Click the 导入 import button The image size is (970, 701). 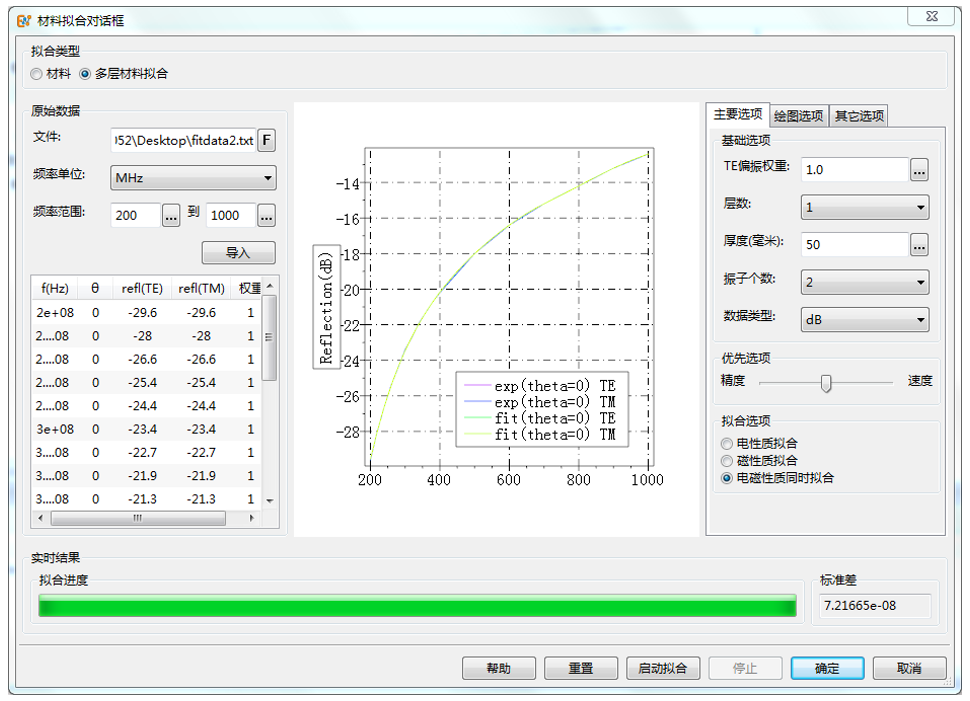click(x=238, y=253)
